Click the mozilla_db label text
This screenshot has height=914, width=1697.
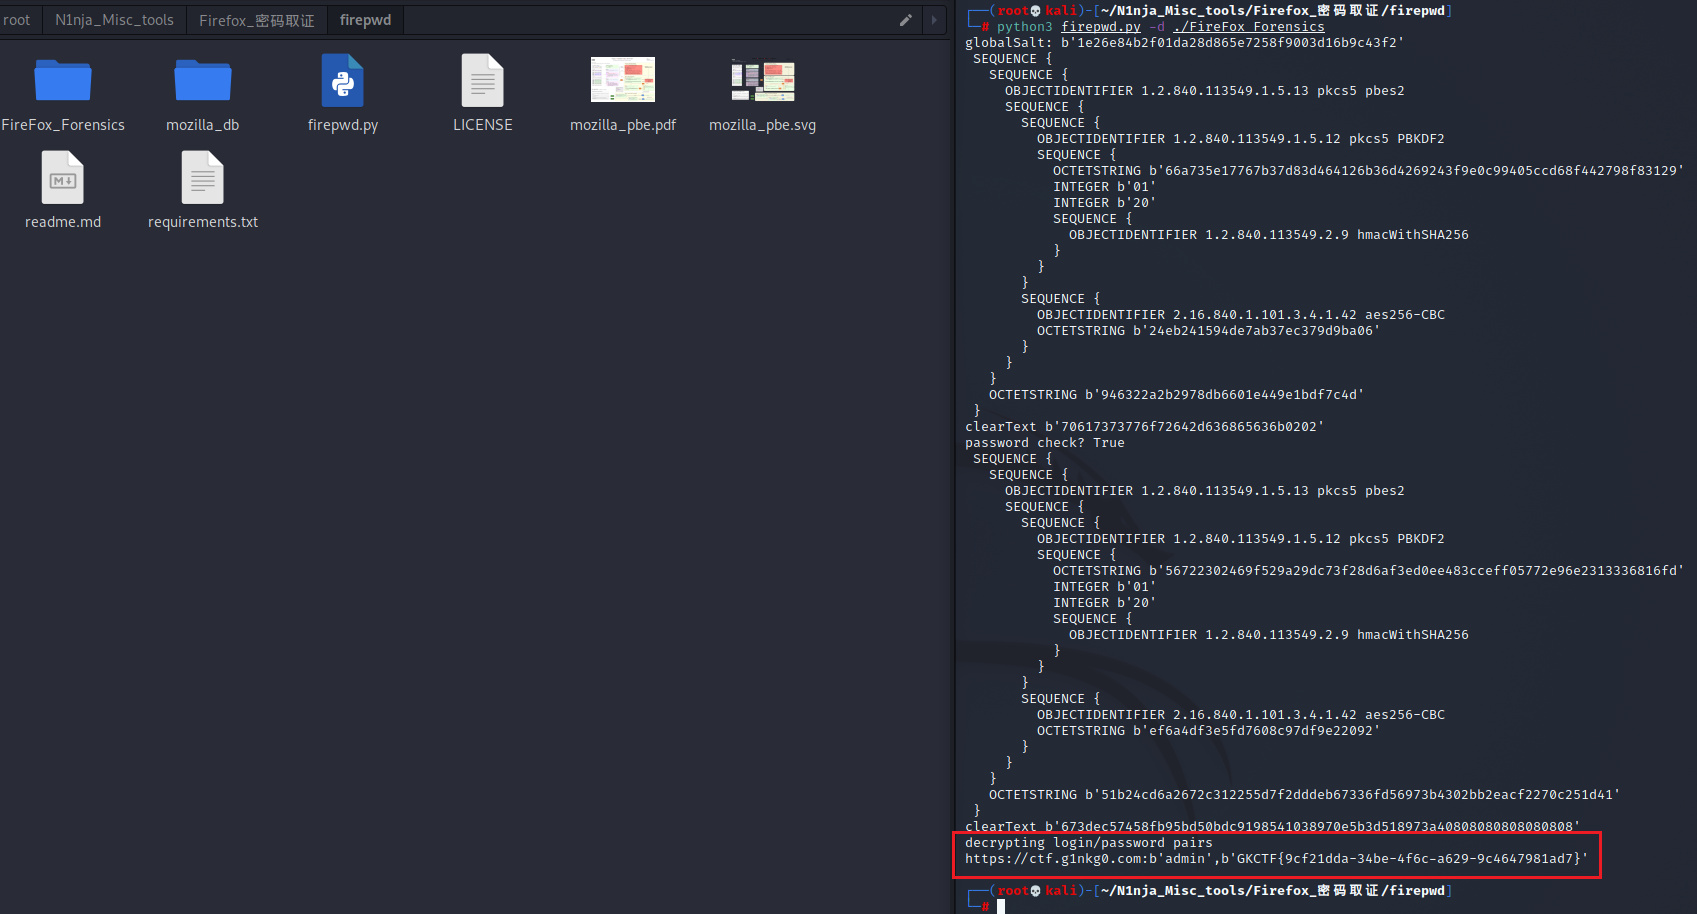tap(203, 125)
